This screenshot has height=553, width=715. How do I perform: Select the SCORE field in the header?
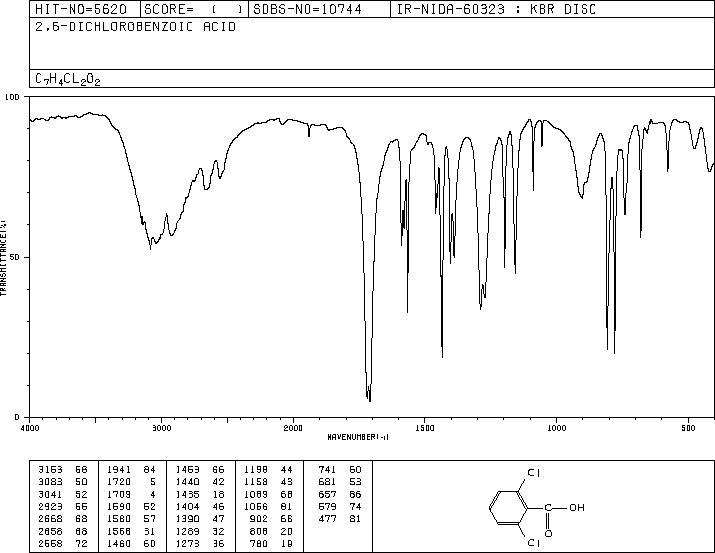(x=194, y=9)
